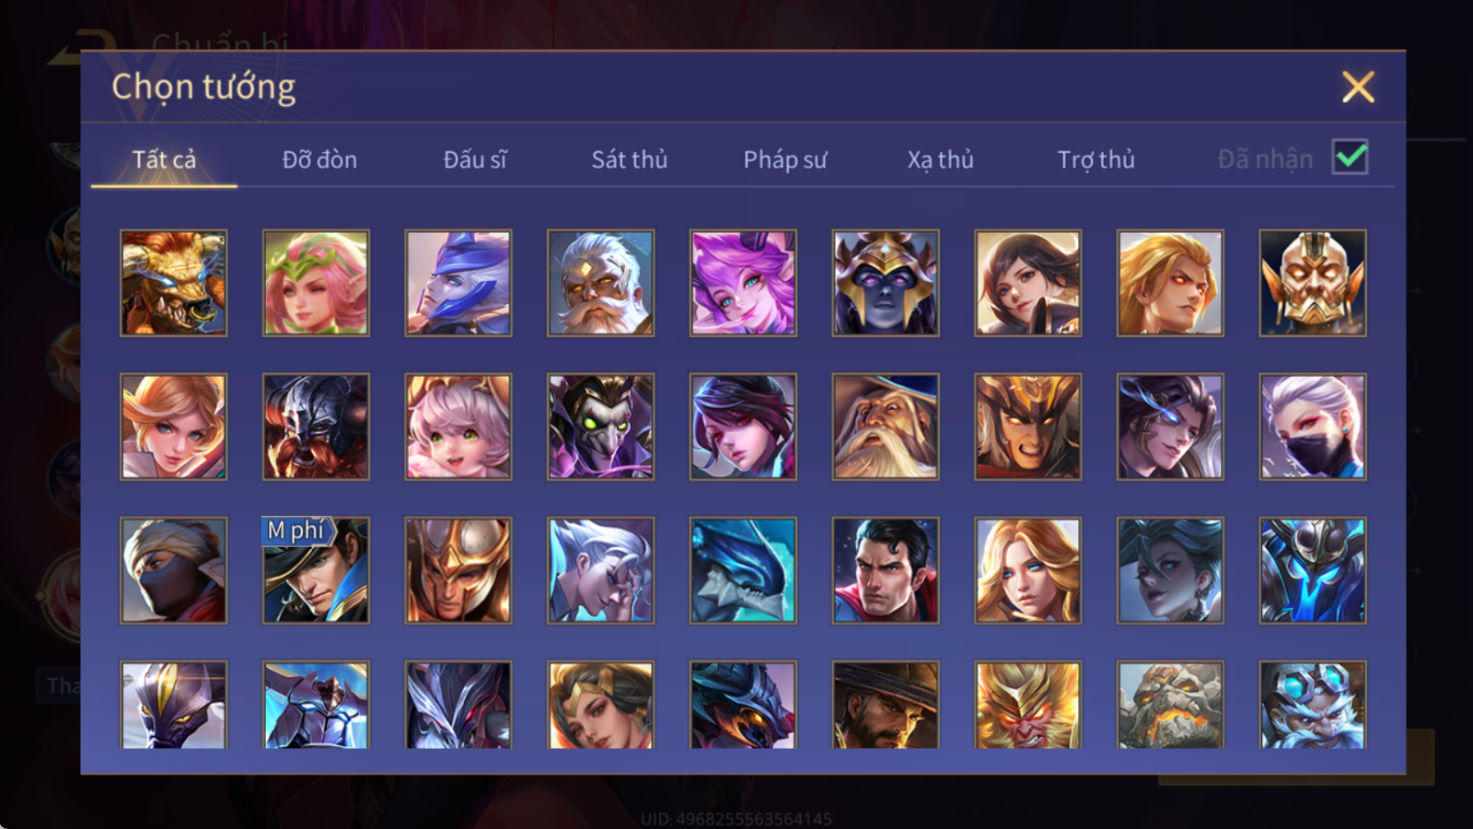View the 'Đấu sĩ' tab
Viewport: 1473px width, 829px height.
click(x=475, y=160)
